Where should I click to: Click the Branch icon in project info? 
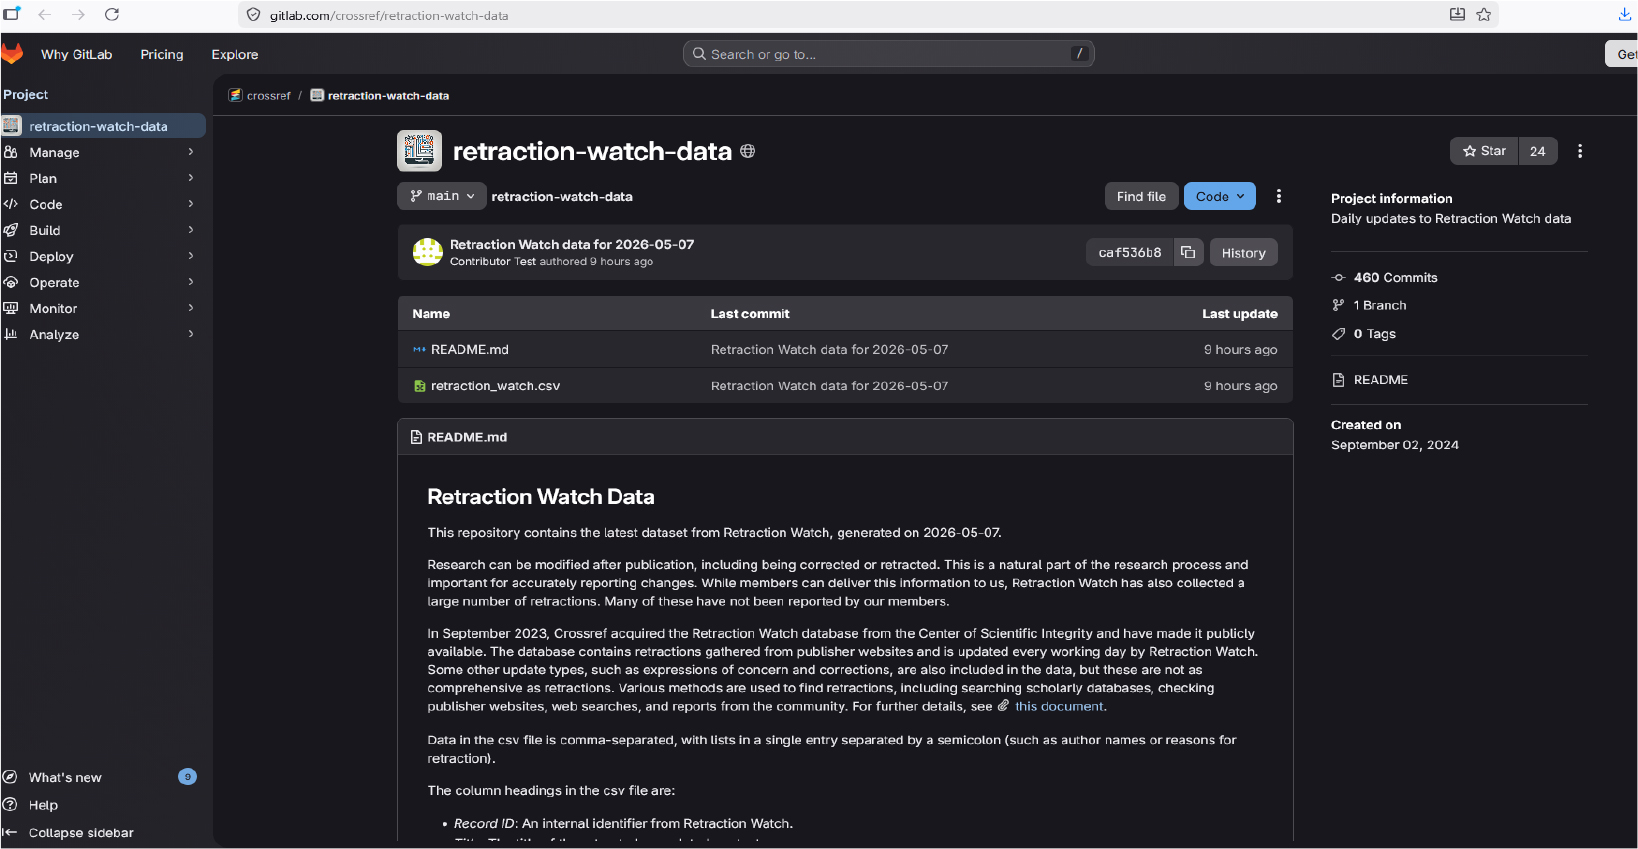1338,305
